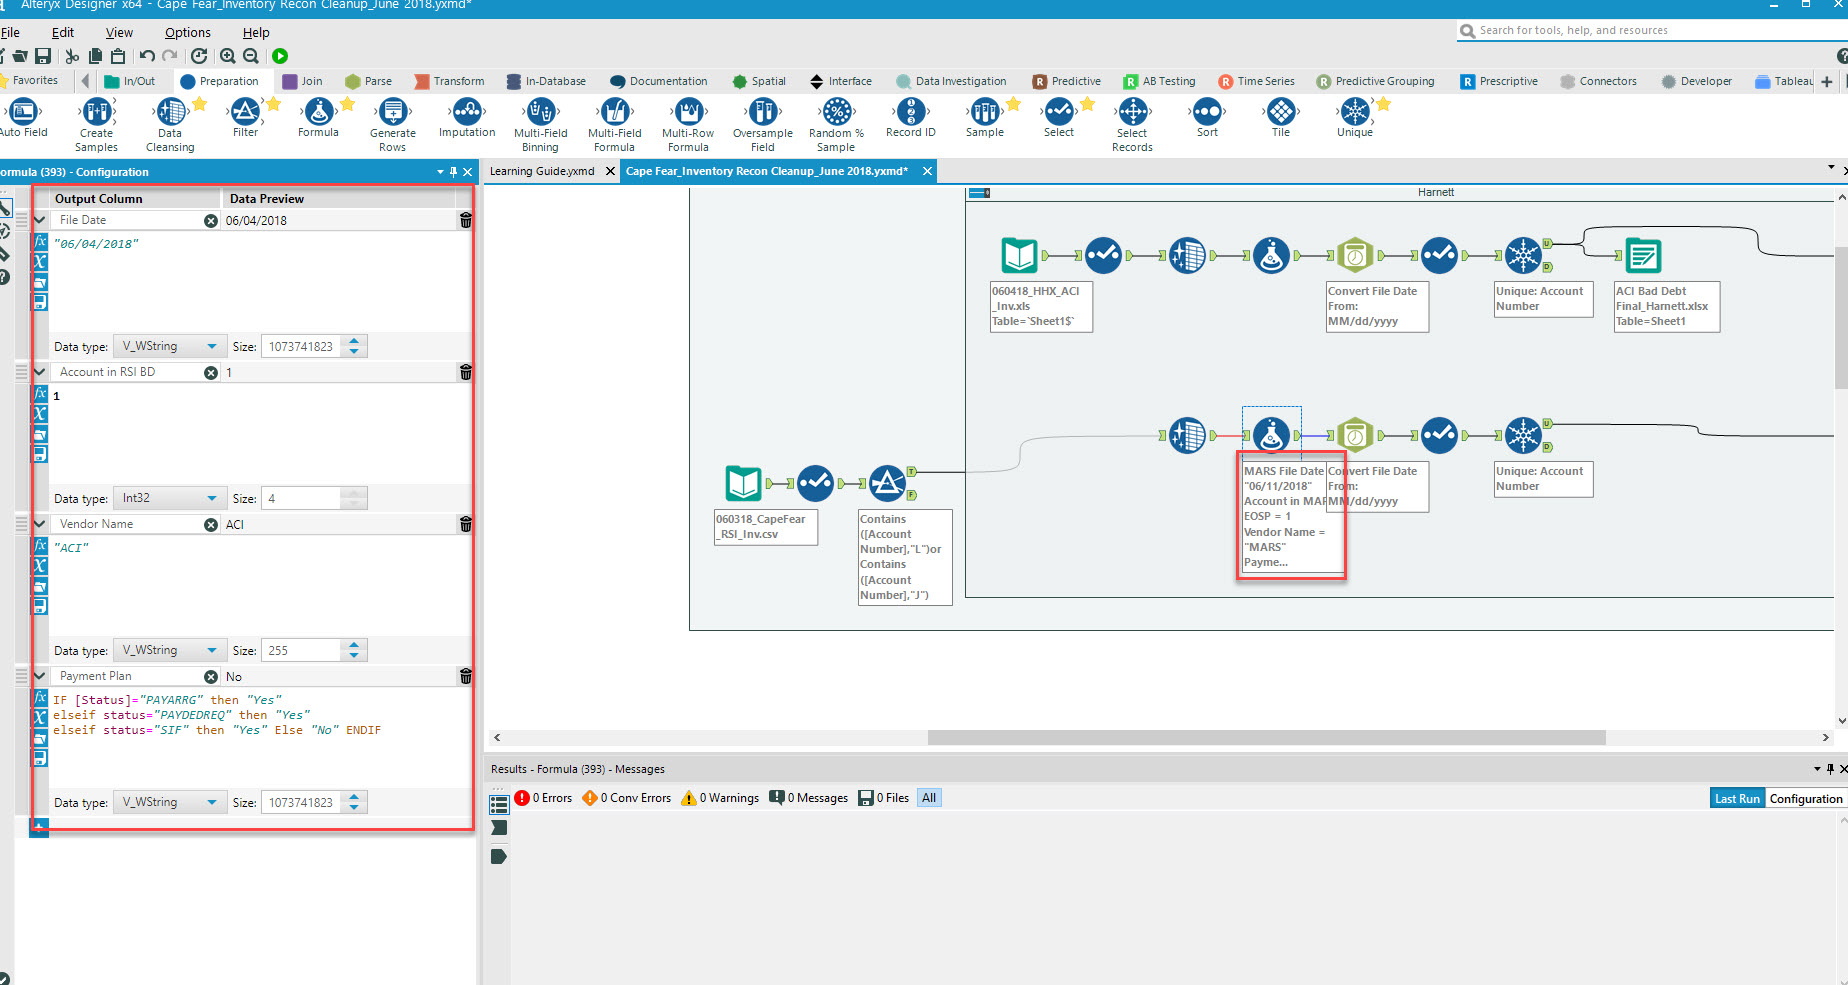
Task: Click the 0 Errors filter in Results
Action: coord(544,797)
